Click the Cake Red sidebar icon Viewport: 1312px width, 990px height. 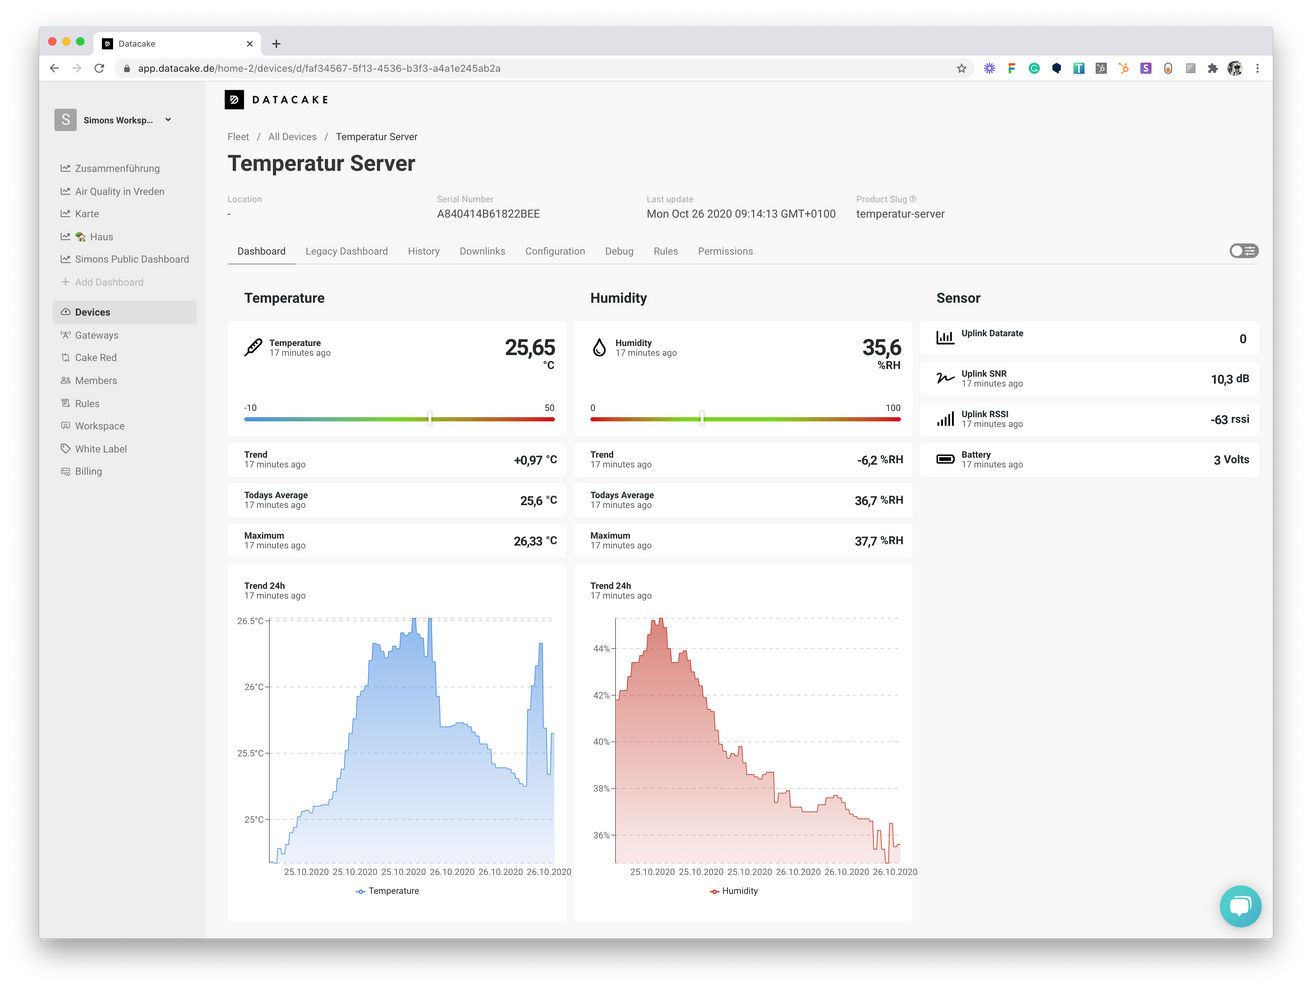[65, 357]
